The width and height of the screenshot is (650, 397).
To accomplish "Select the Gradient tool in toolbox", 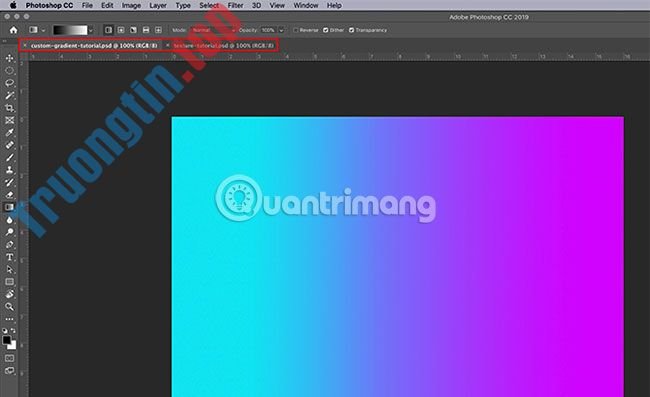I will 10,207.
